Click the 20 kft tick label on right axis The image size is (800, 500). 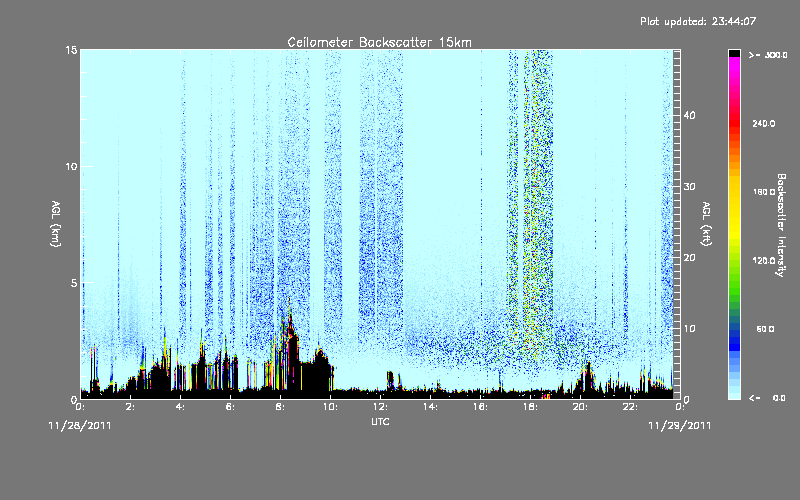pos(689,258)
